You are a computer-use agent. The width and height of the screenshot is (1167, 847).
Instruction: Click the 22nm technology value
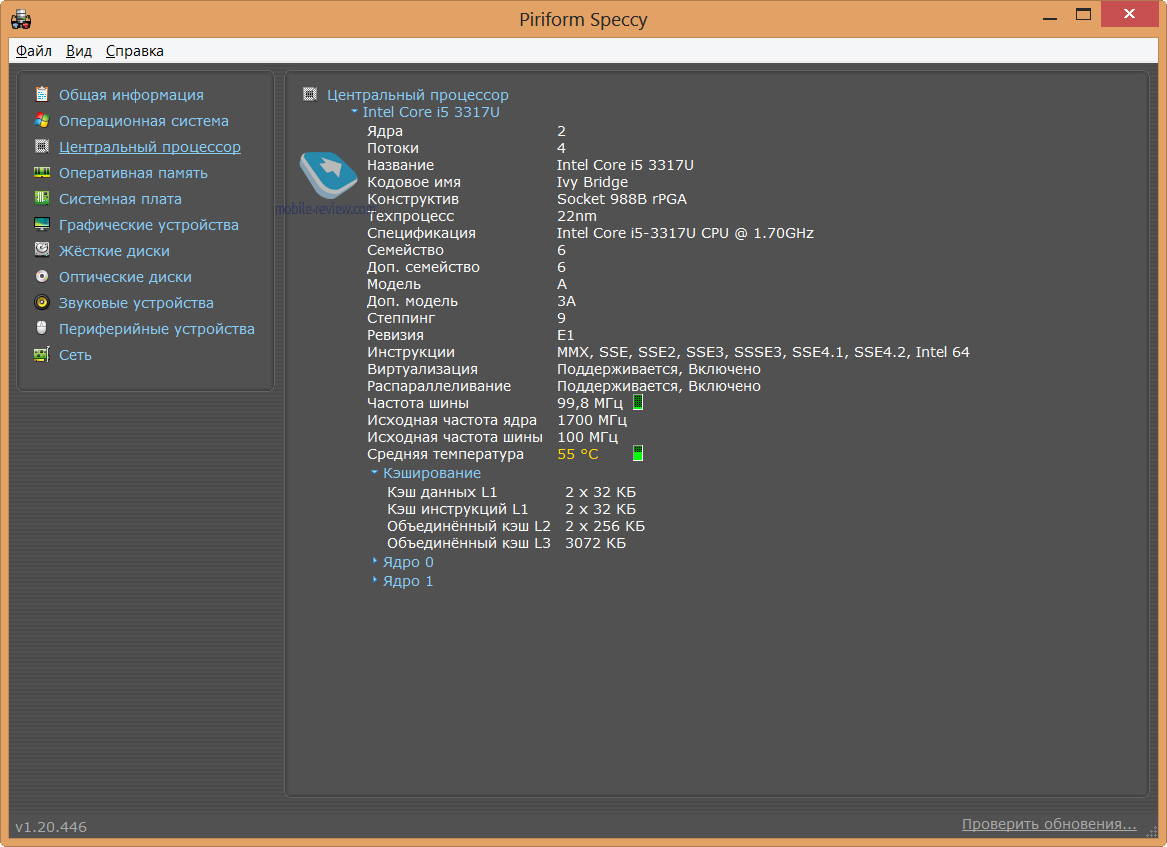coord(577,216)
